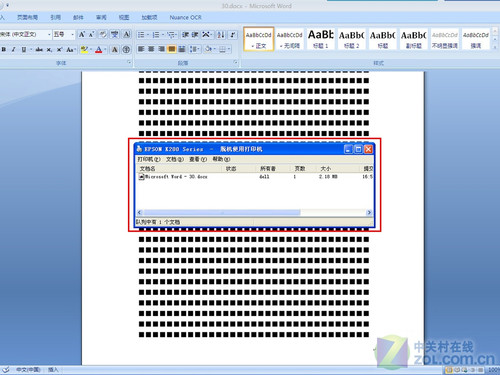Apply the 无间隔 style from gallery

pos(289,39)
